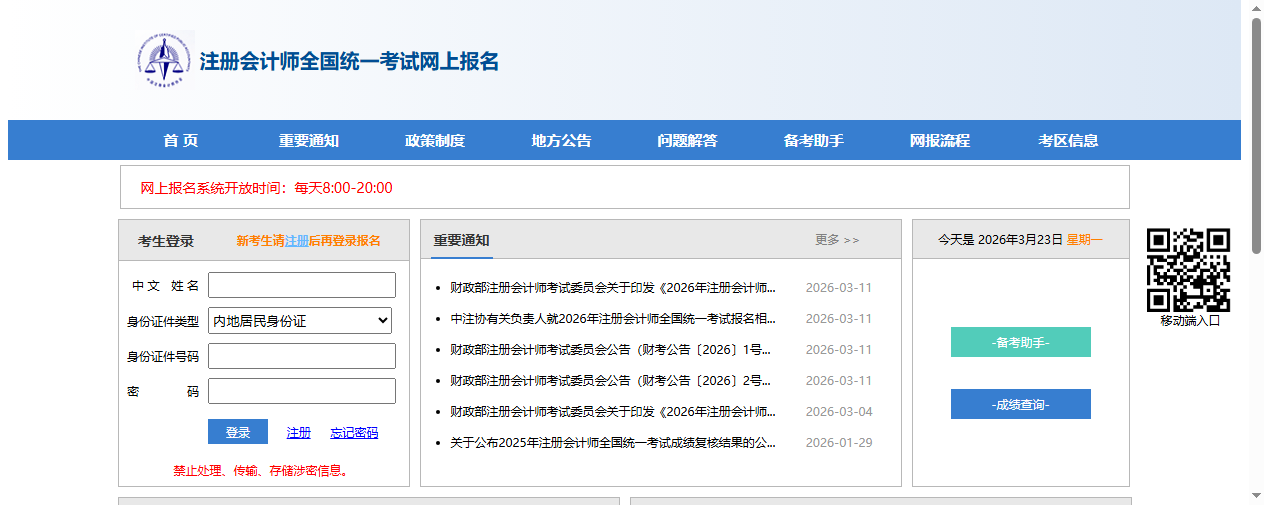Open the 政策制度 navigation item
Image resolution: width=1264 pixels, height=505 pixels.
[x=435, y=141]
